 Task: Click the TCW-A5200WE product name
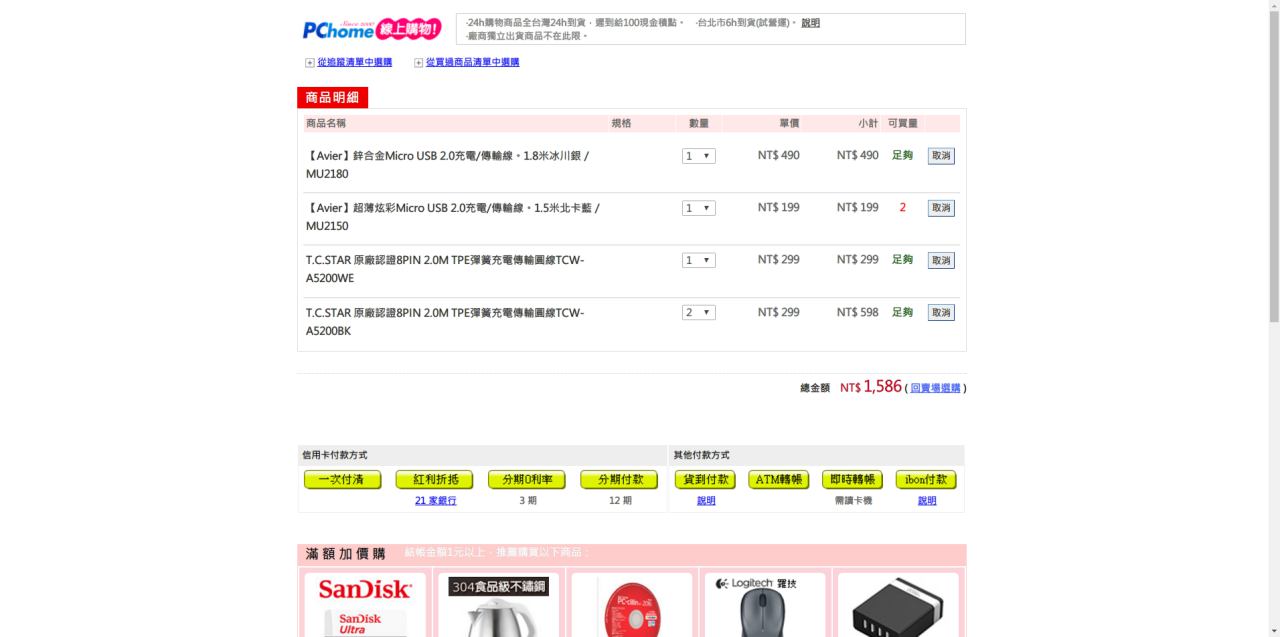click(445, 269)
